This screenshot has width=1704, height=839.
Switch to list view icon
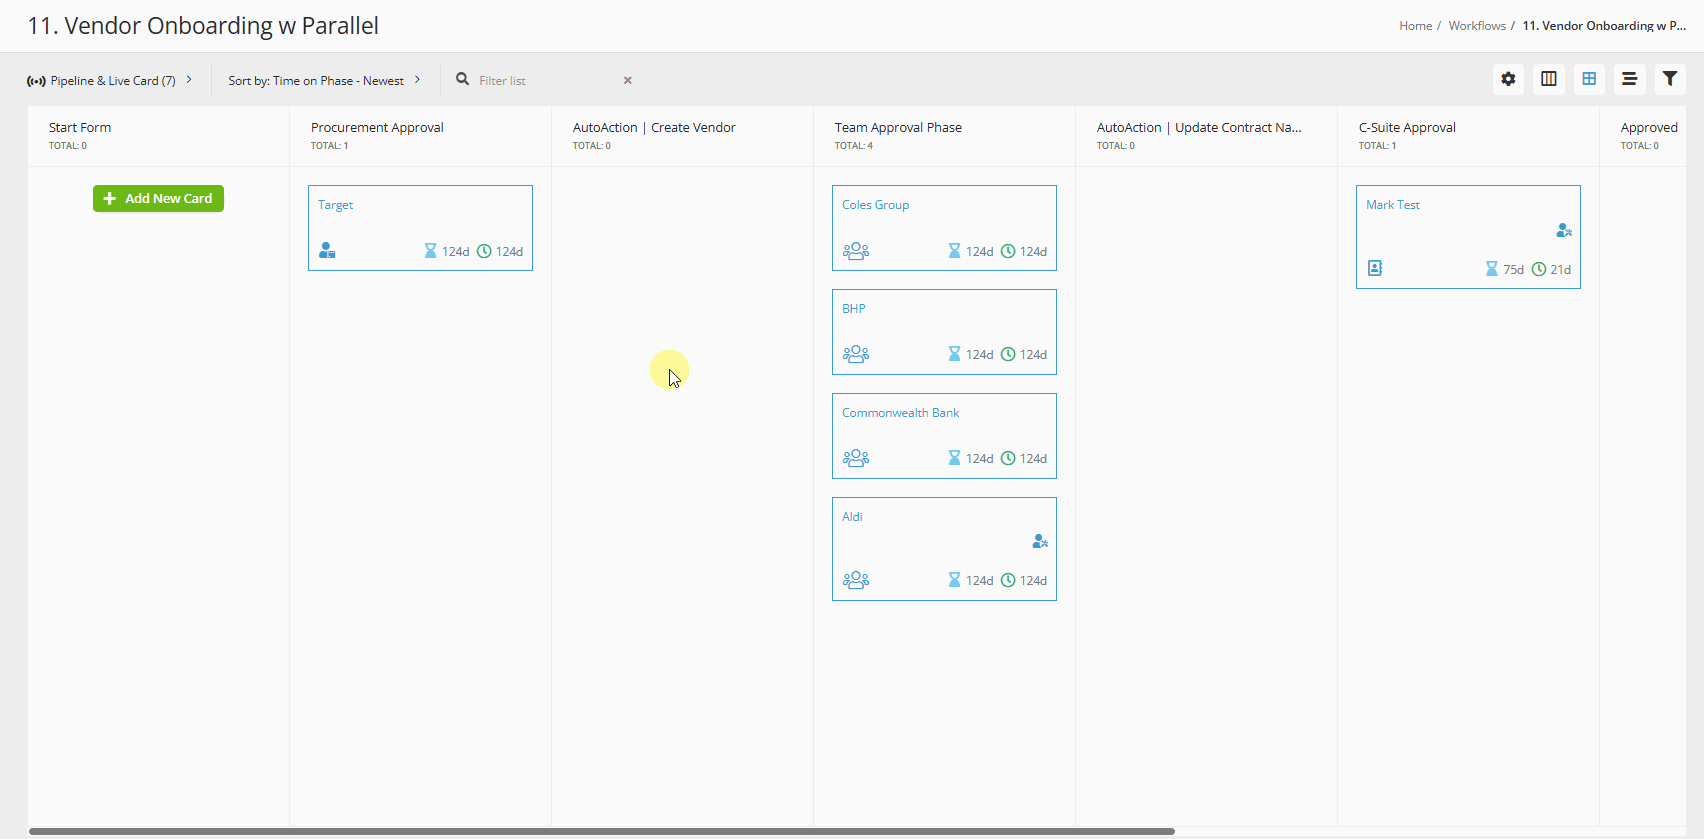pyautogui.click(x=1629, y=79)
